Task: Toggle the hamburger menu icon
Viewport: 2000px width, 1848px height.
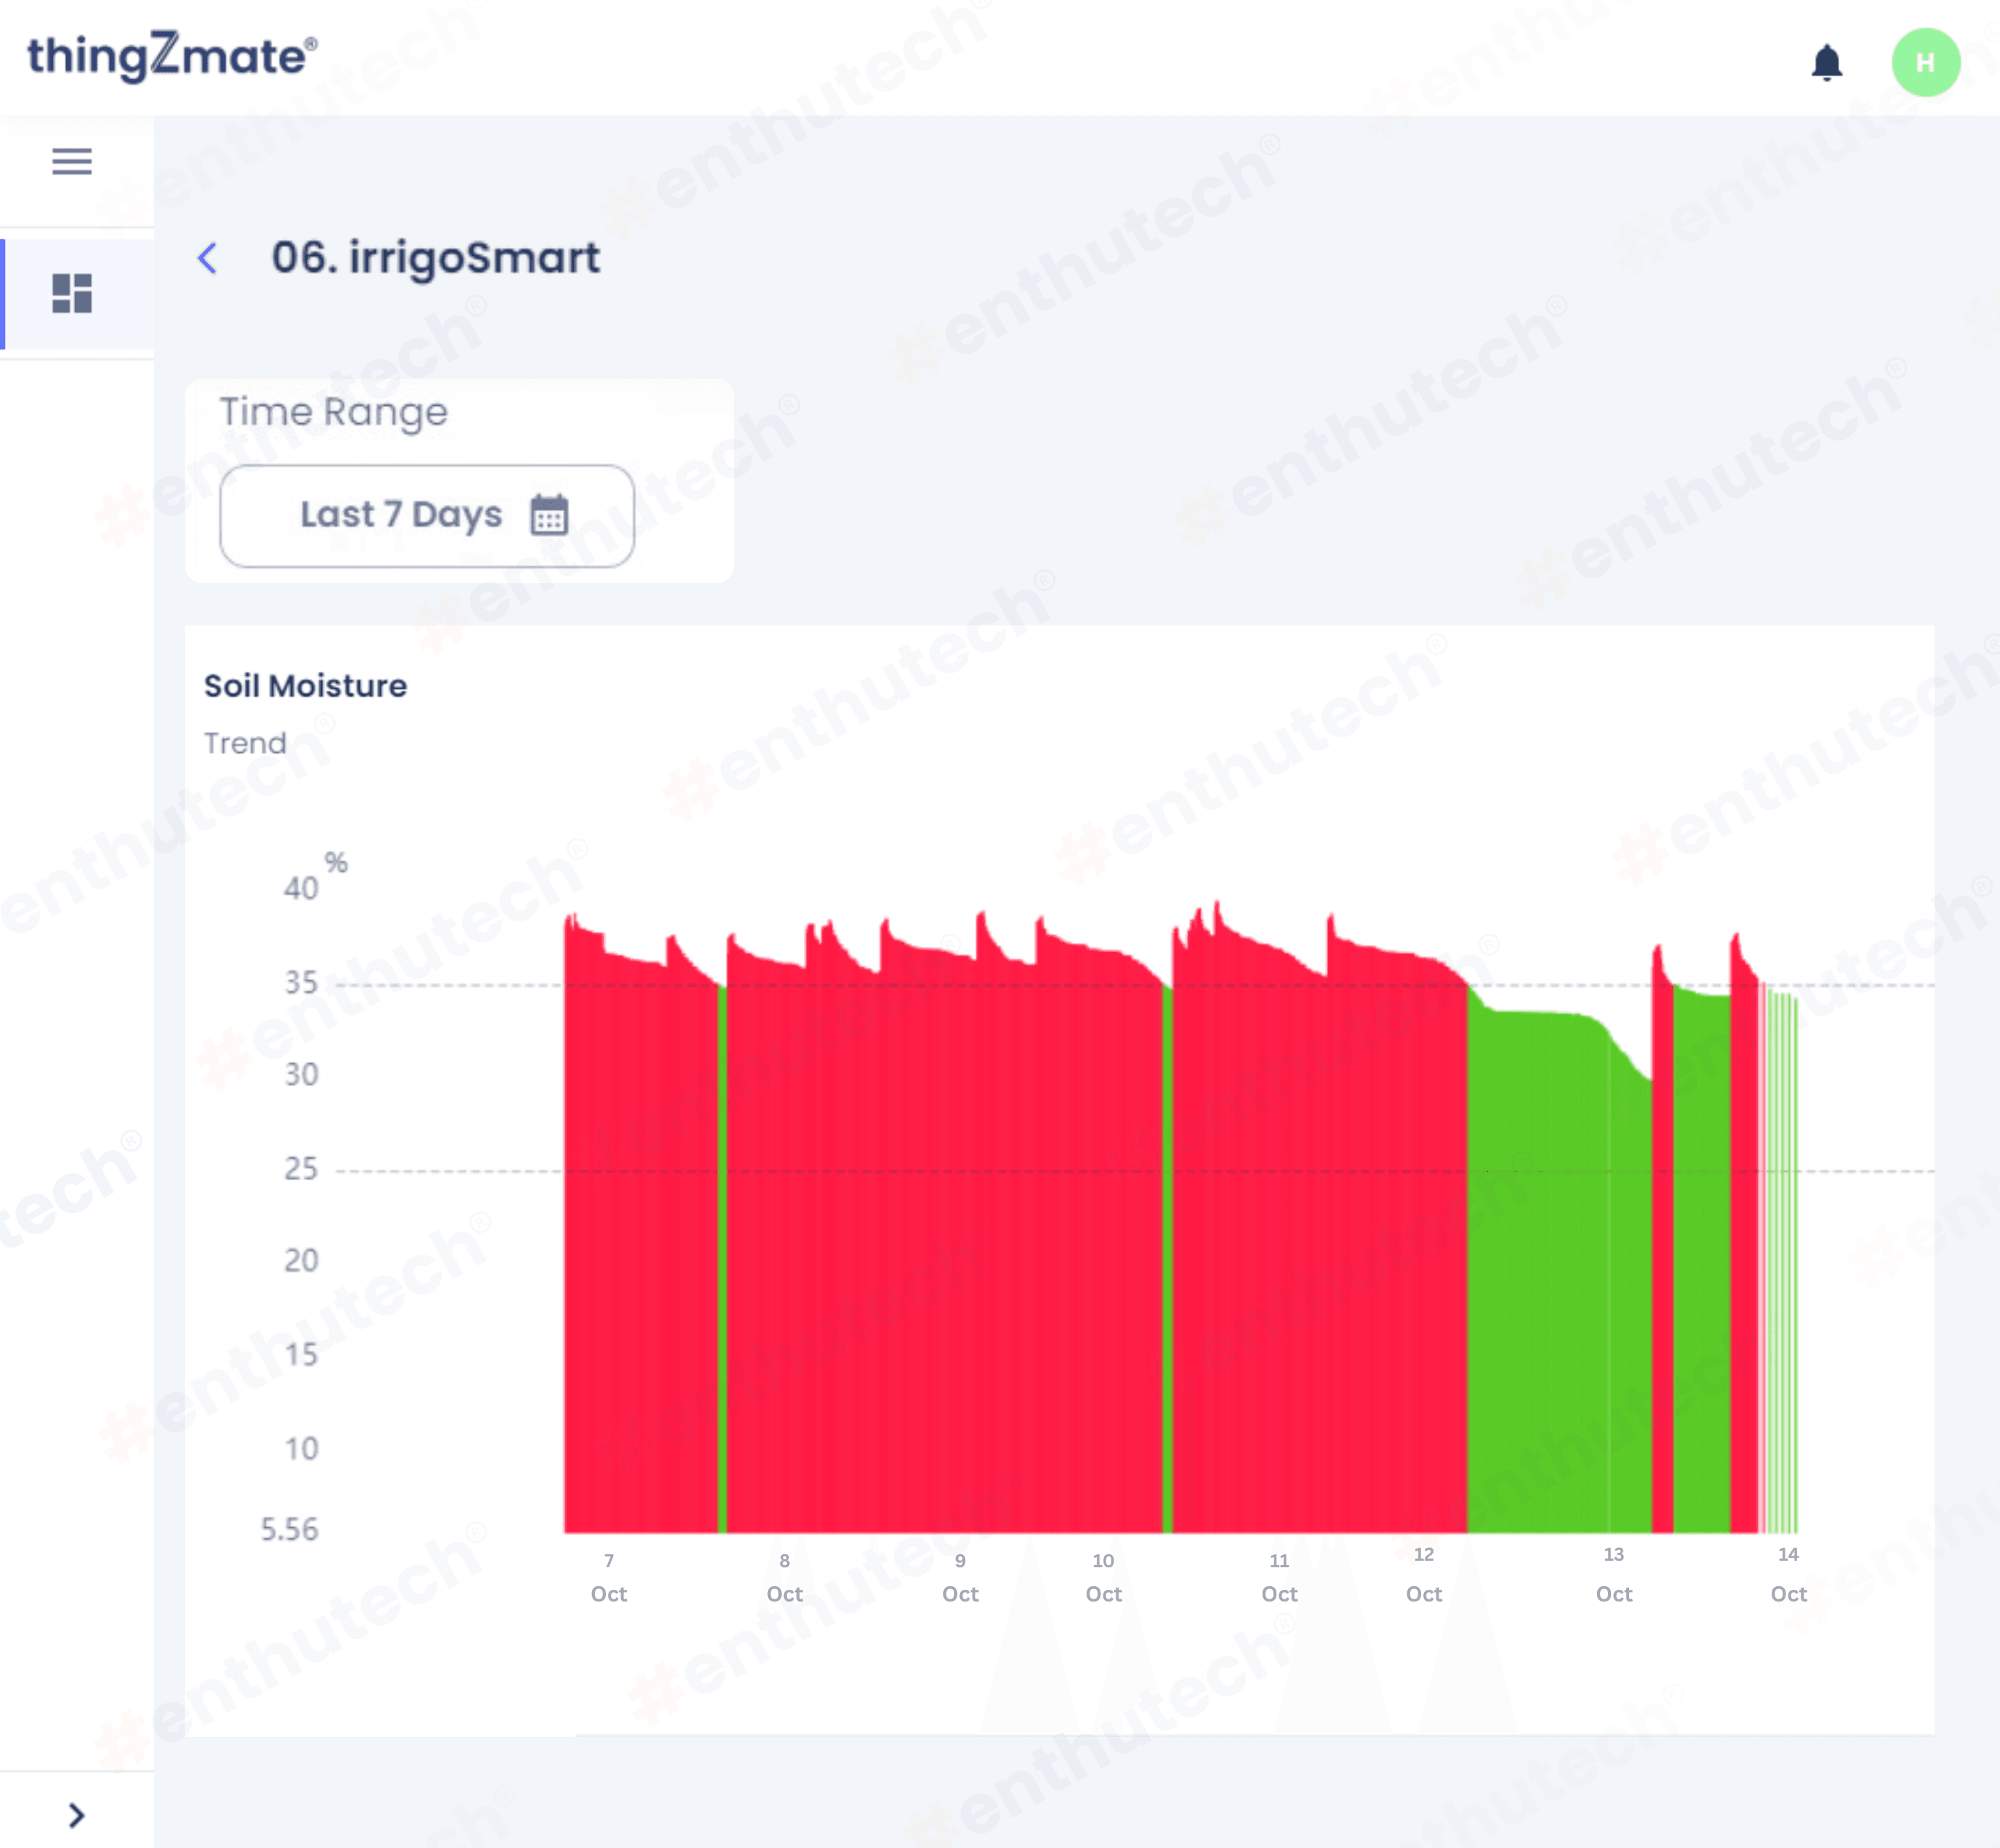Action: [72, 161]
